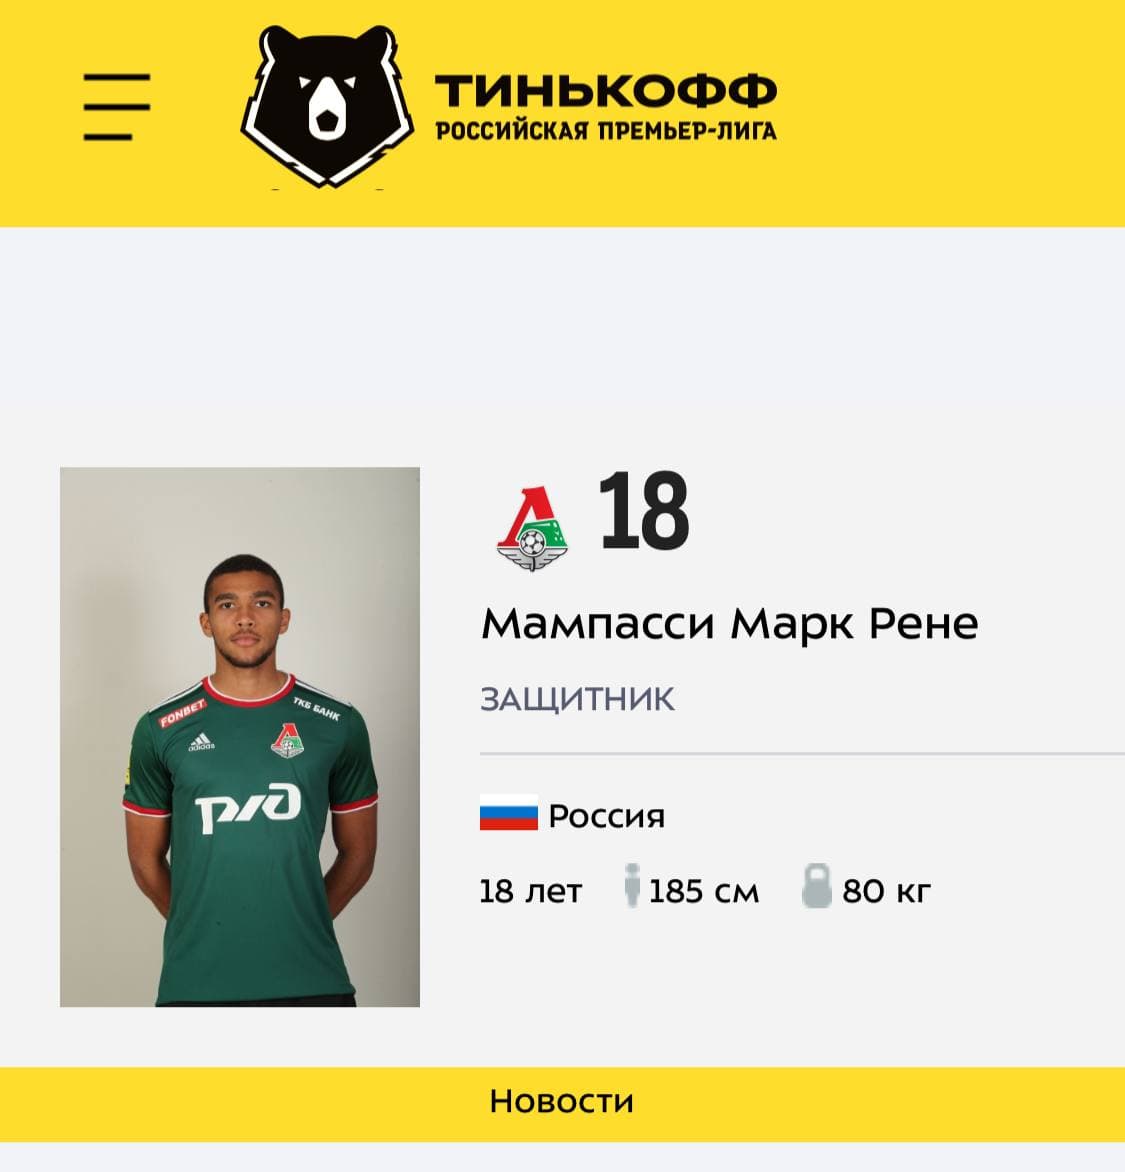Click the squad number 18
The width and height of the screenshot is (1125, 1172).
(644, 512)
